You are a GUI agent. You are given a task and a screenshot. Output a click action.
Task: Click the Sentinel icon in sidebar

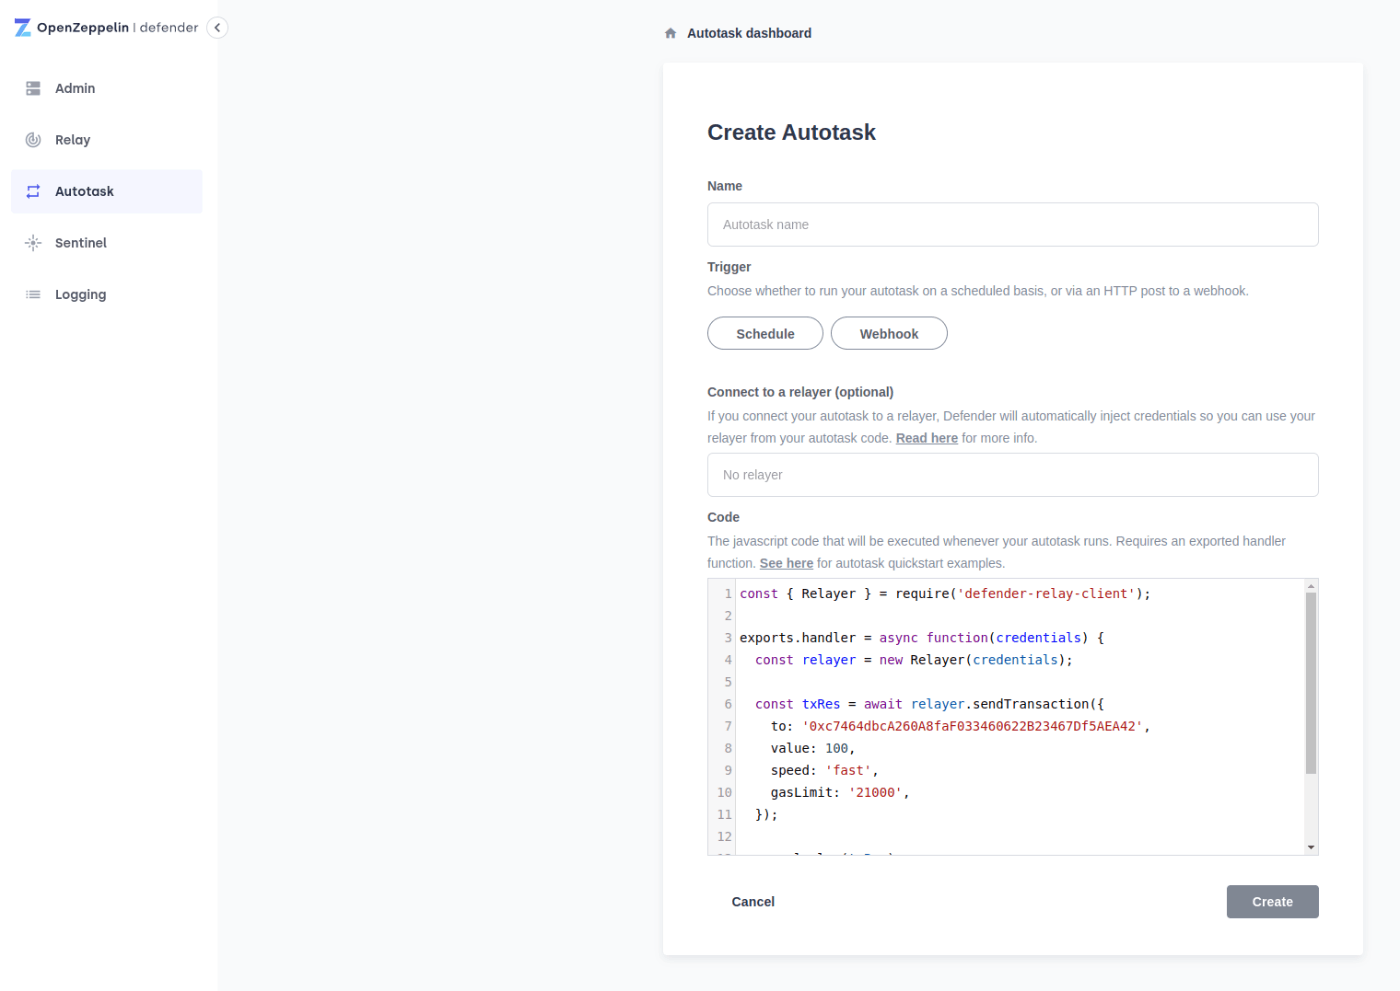[33, 243]
